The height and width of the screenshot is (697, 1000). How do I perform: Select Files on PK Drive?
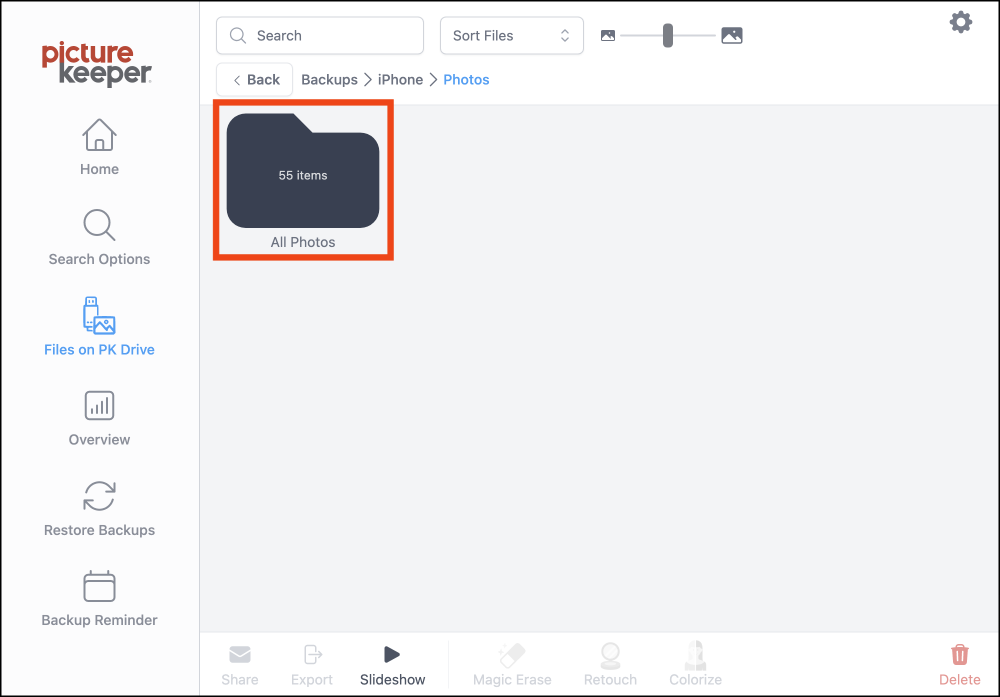coord(99,327)
